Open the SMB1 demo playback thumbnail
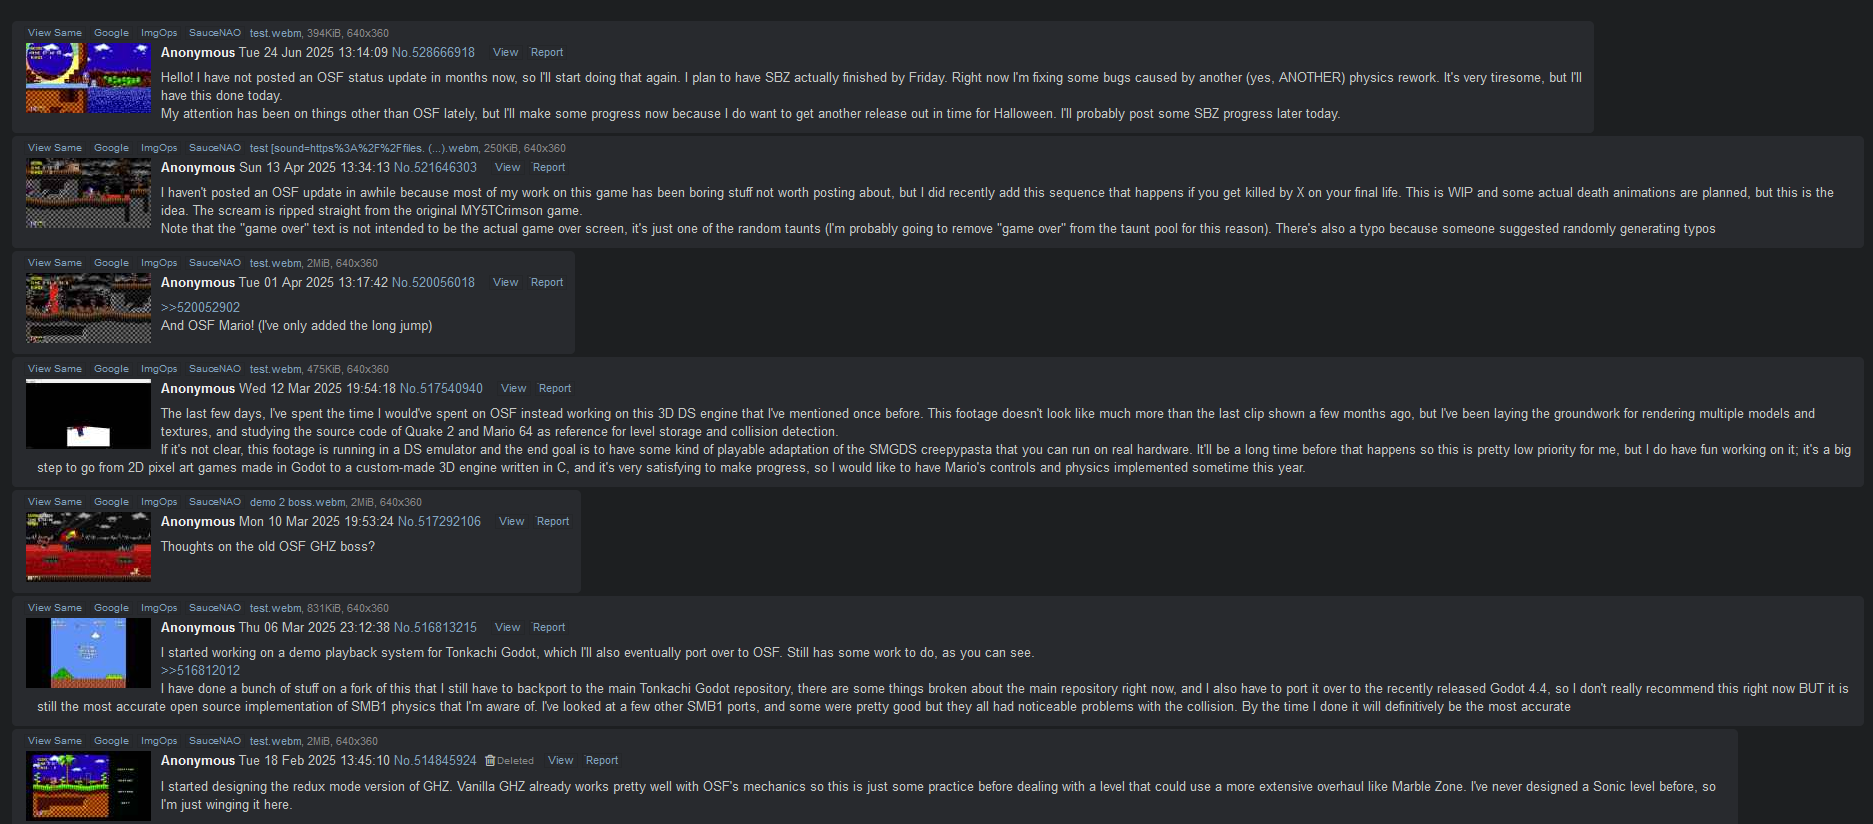 [88, 653]
